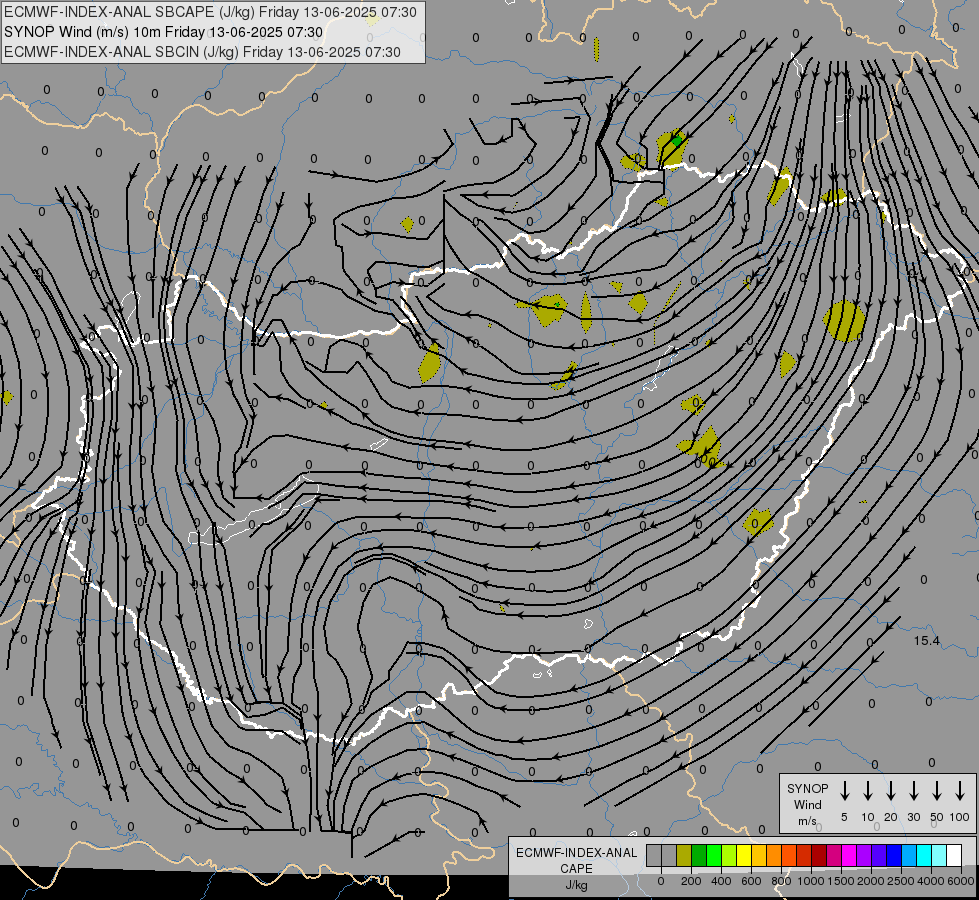Click the '2000' tick label under the colour bar

coord(871,881)
